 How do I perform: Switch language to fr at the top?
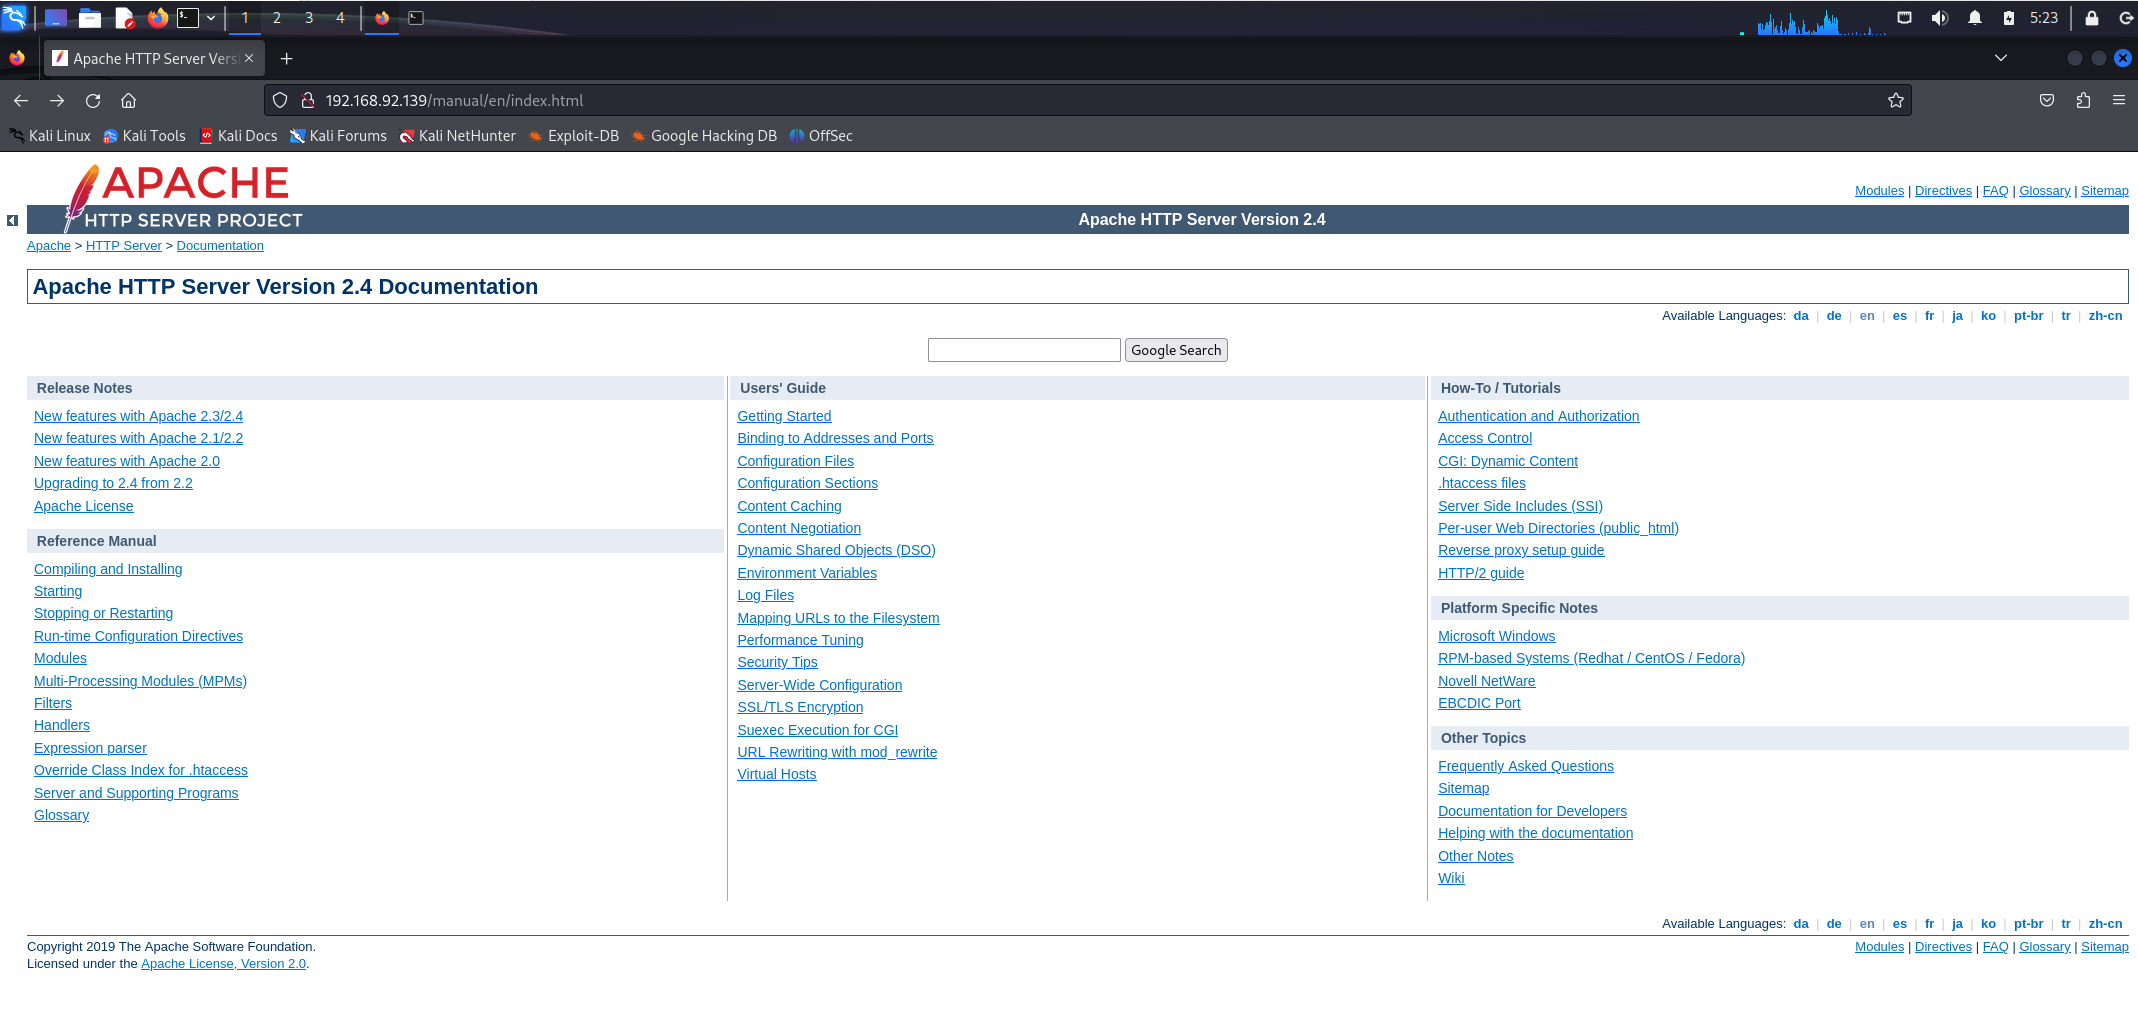(x=1929, y=316)
